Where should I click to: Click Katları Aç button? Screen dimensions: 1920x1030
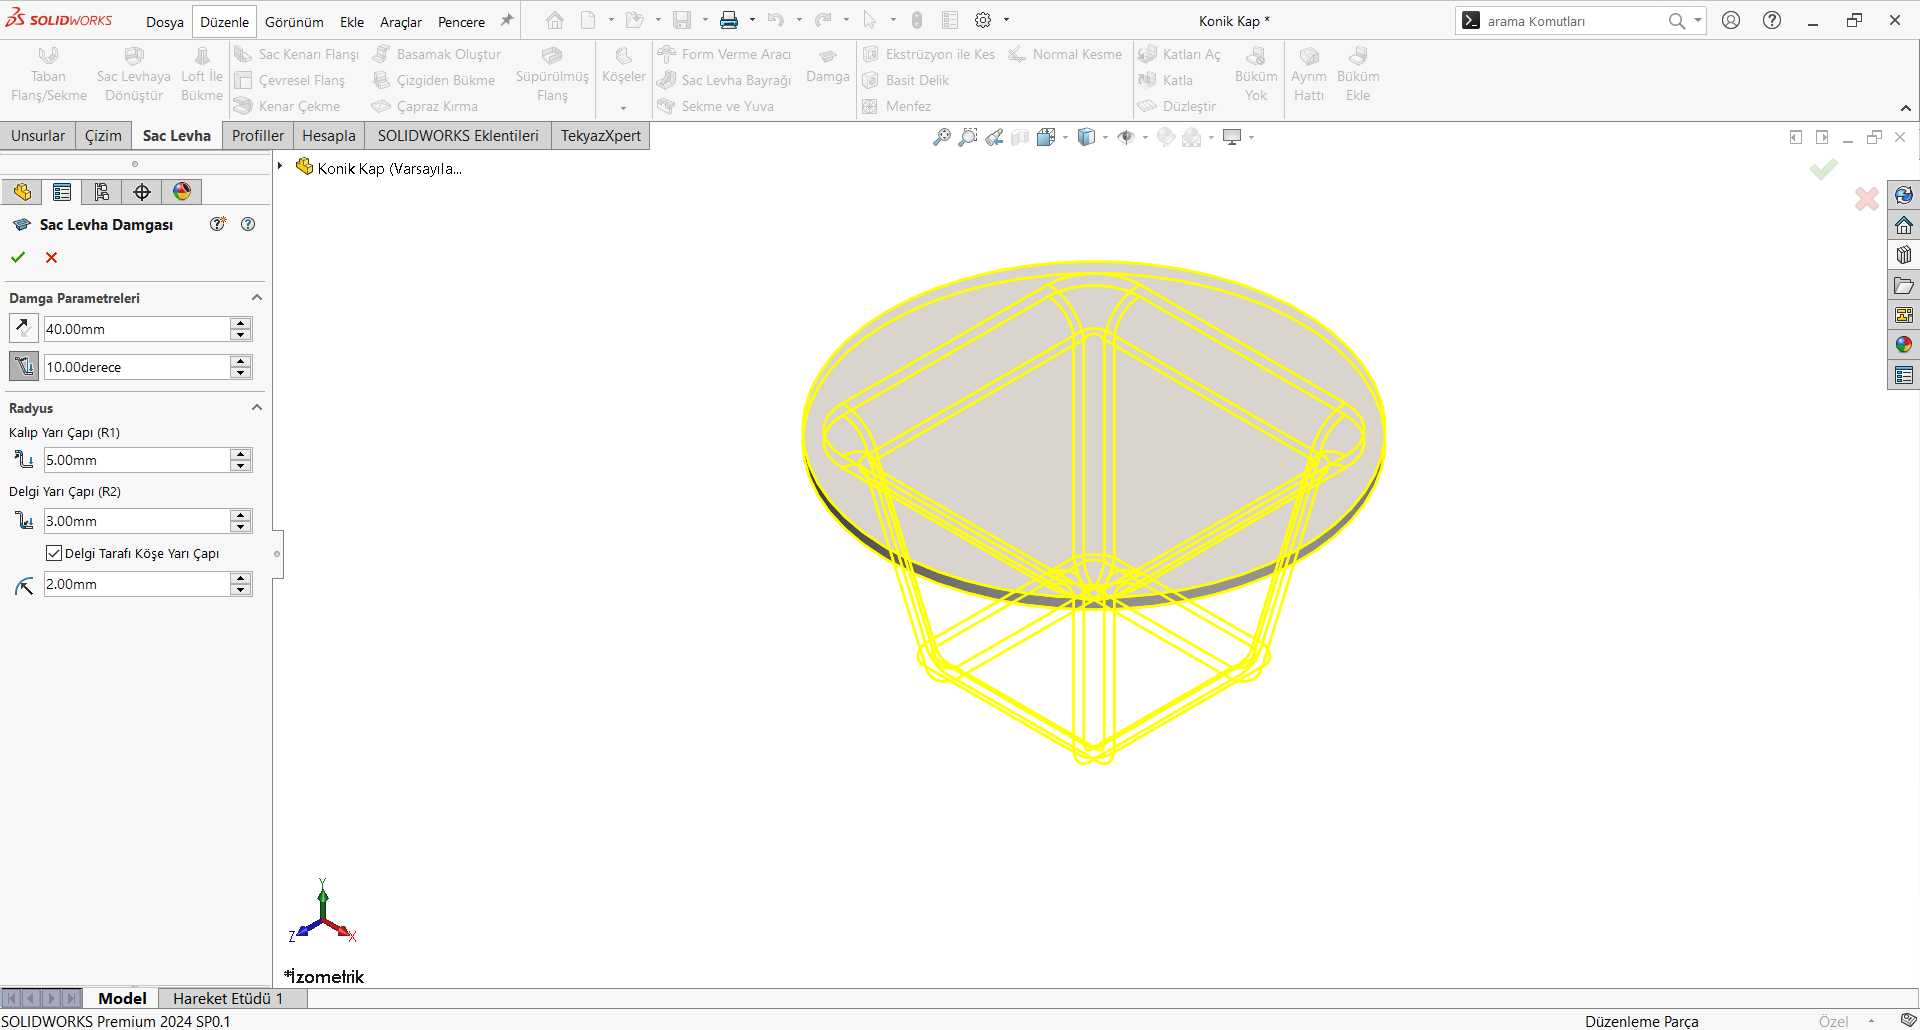click(x=1180, y=54)
